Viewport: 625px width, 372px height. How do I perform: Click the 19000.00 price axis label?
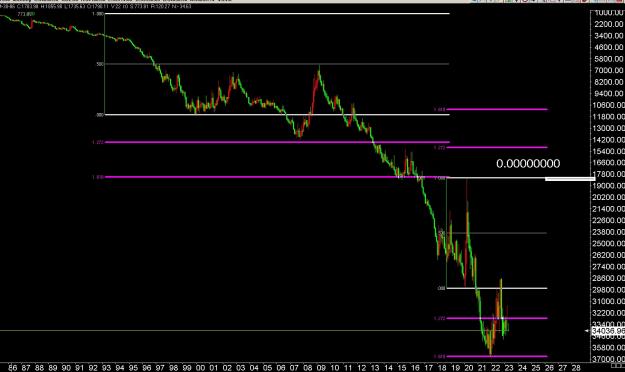click(x=609, y=186)
